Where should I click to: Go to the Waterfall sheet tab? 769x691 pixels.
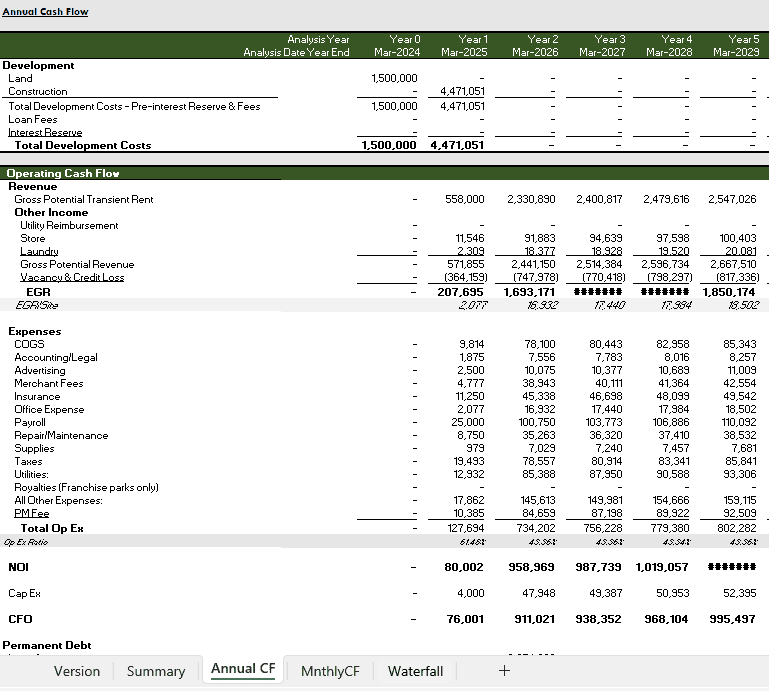[x=415, y=671]
